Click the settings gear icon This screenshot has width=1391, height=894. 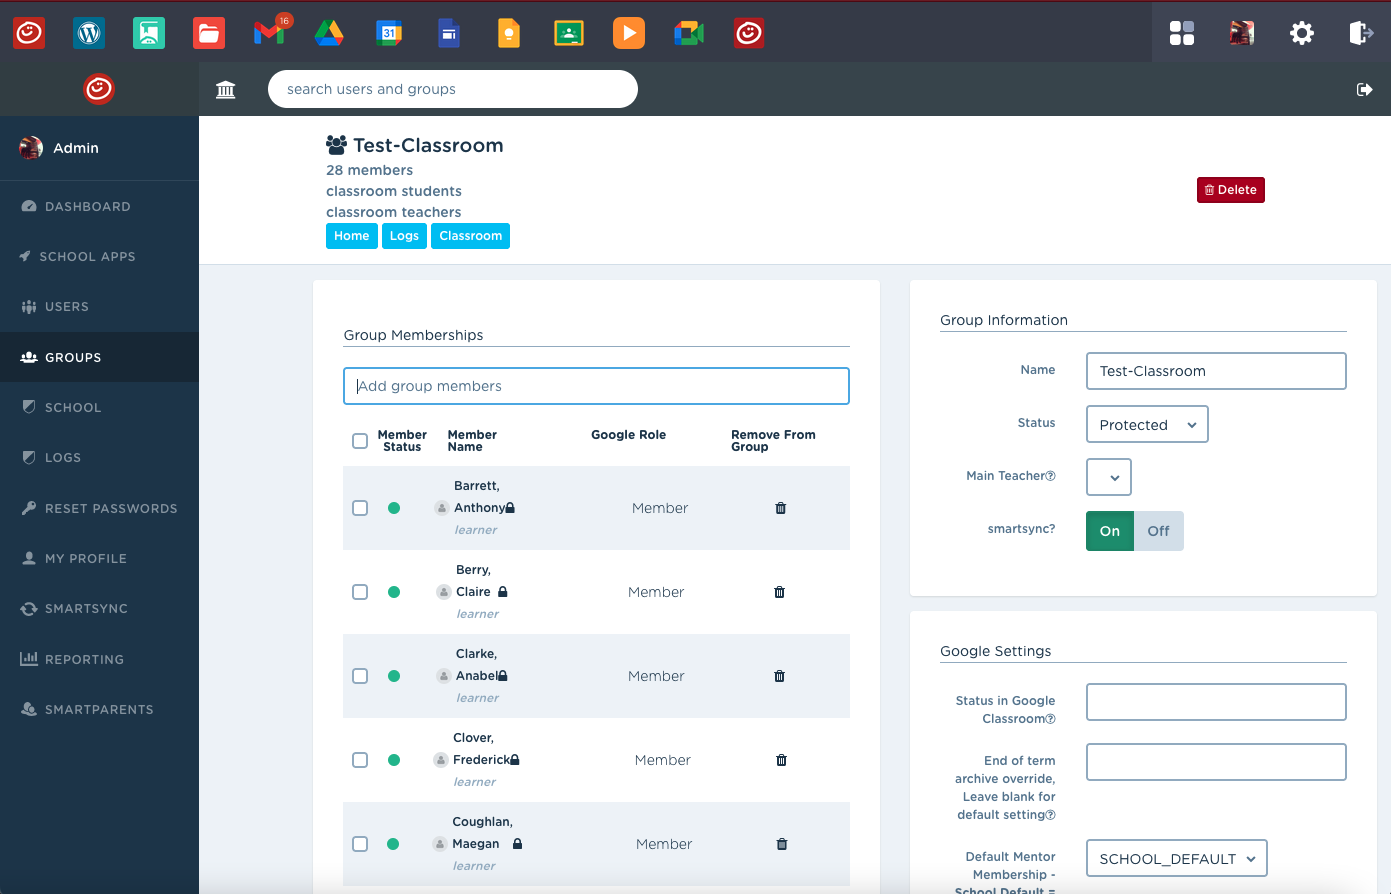point(1301,33)
